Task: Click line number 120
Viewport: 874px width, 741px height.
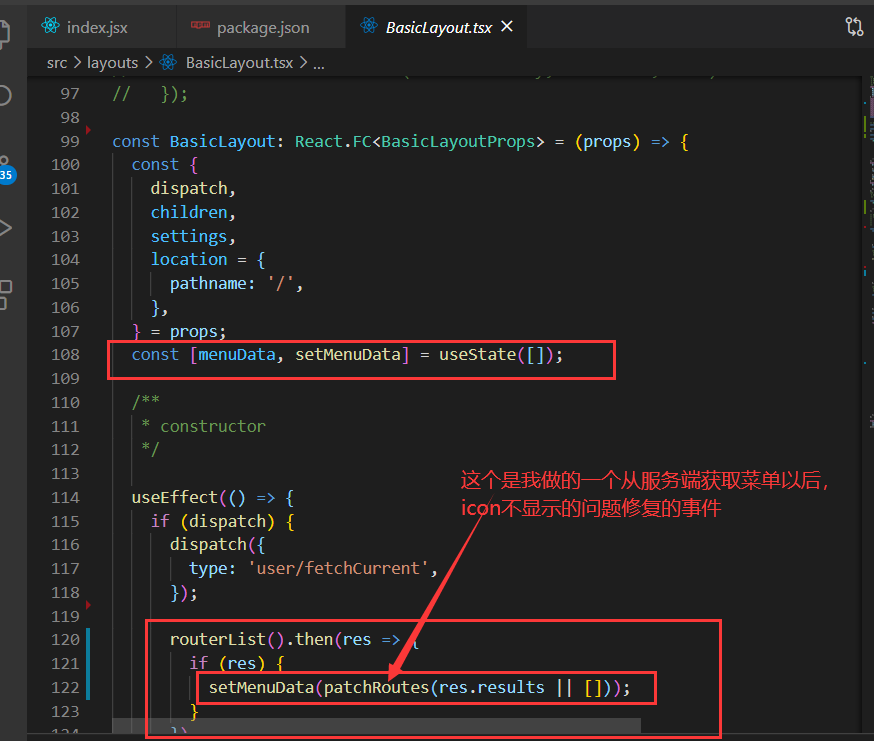Action: point(65,640)
